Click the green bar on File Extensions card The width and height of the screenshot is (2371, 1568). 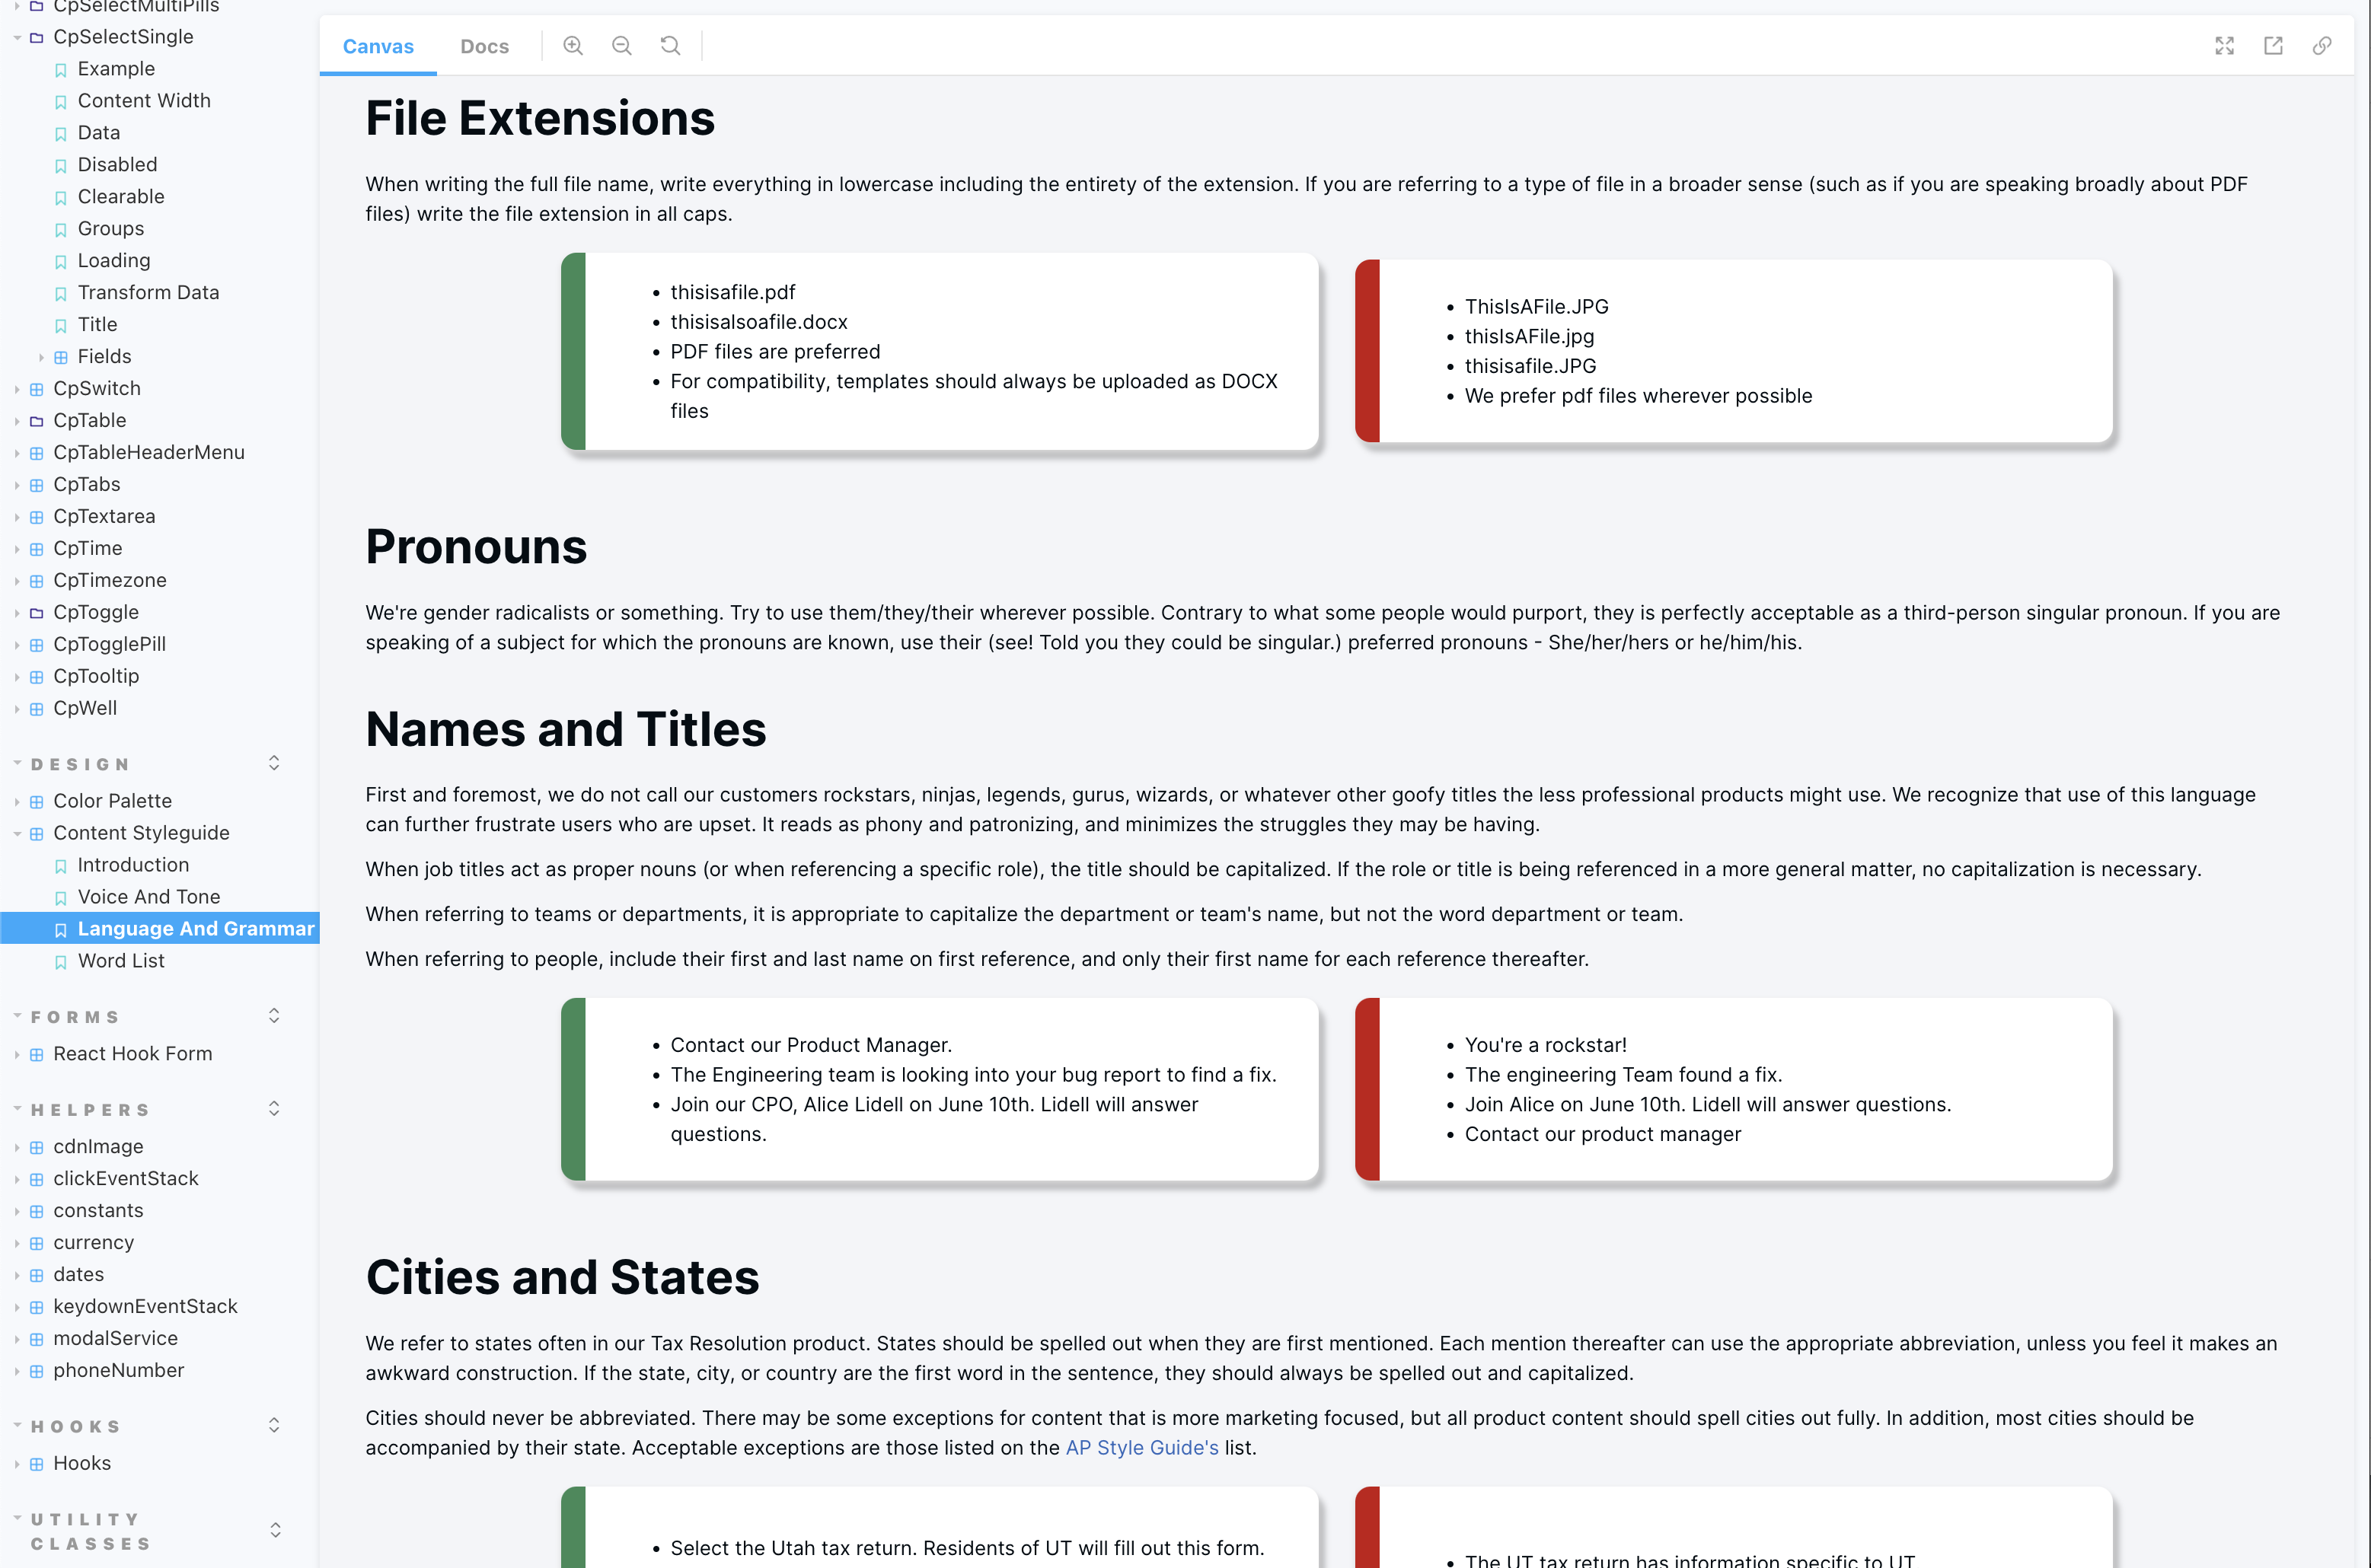(573, 351)
